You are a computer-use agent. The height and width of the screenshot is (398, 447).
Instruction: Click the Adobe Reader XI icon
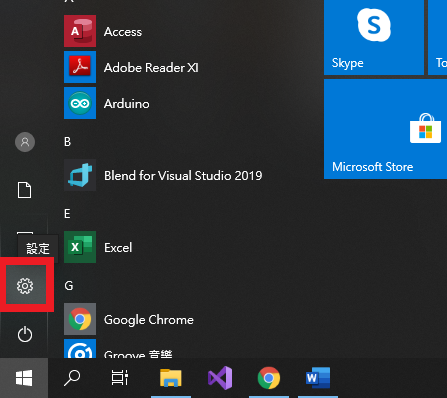click(80, 67)
